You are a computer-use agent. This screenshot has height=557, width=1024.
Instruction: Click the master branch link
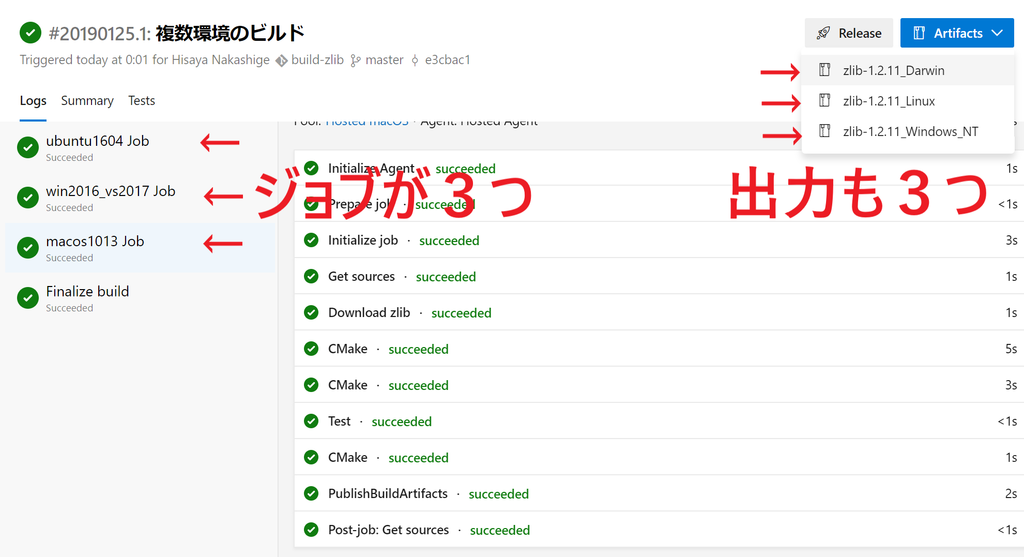click(384, 59)
